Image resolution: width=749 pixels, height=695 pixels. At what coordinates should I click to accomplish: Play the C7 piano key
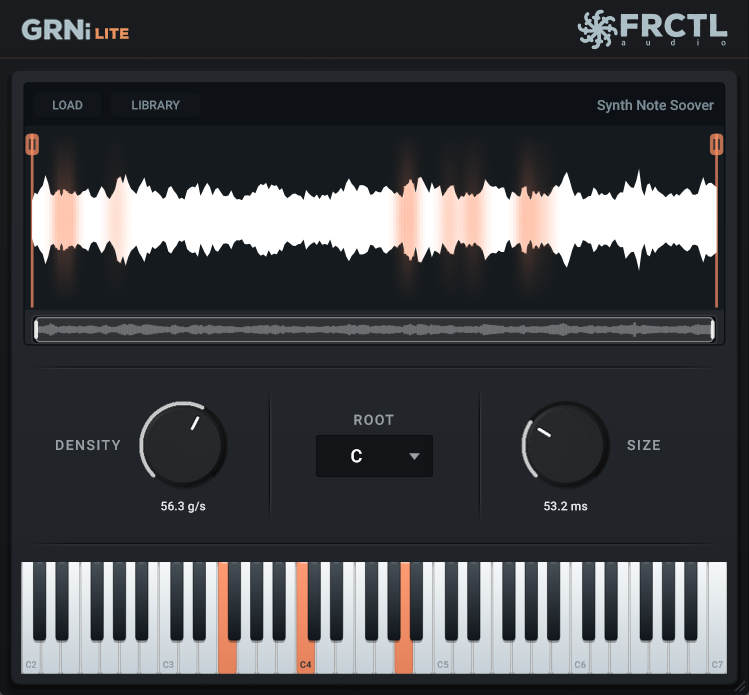pyautogui.click(x=717, y=658)
